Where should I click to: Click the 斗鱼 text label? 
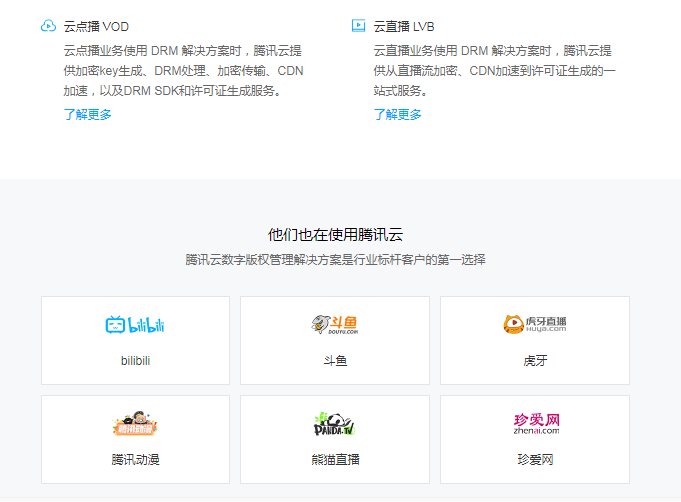point(335,361)
